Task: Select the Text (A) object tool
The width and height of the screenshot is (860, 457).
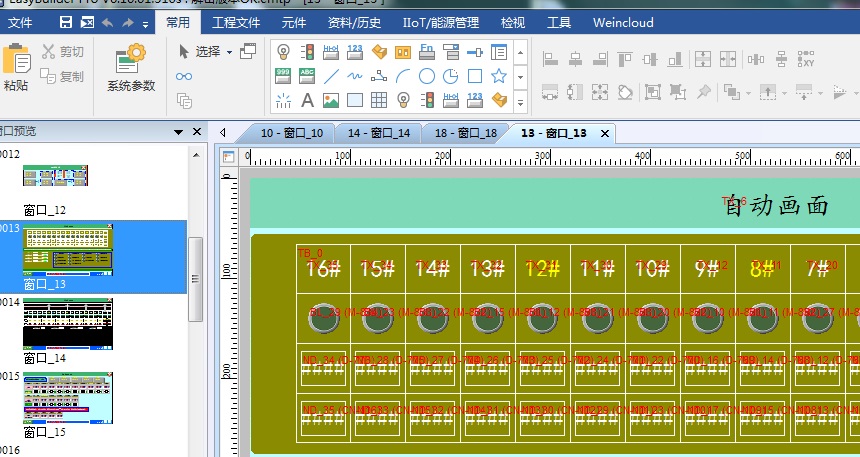Action: pos(307,100)
